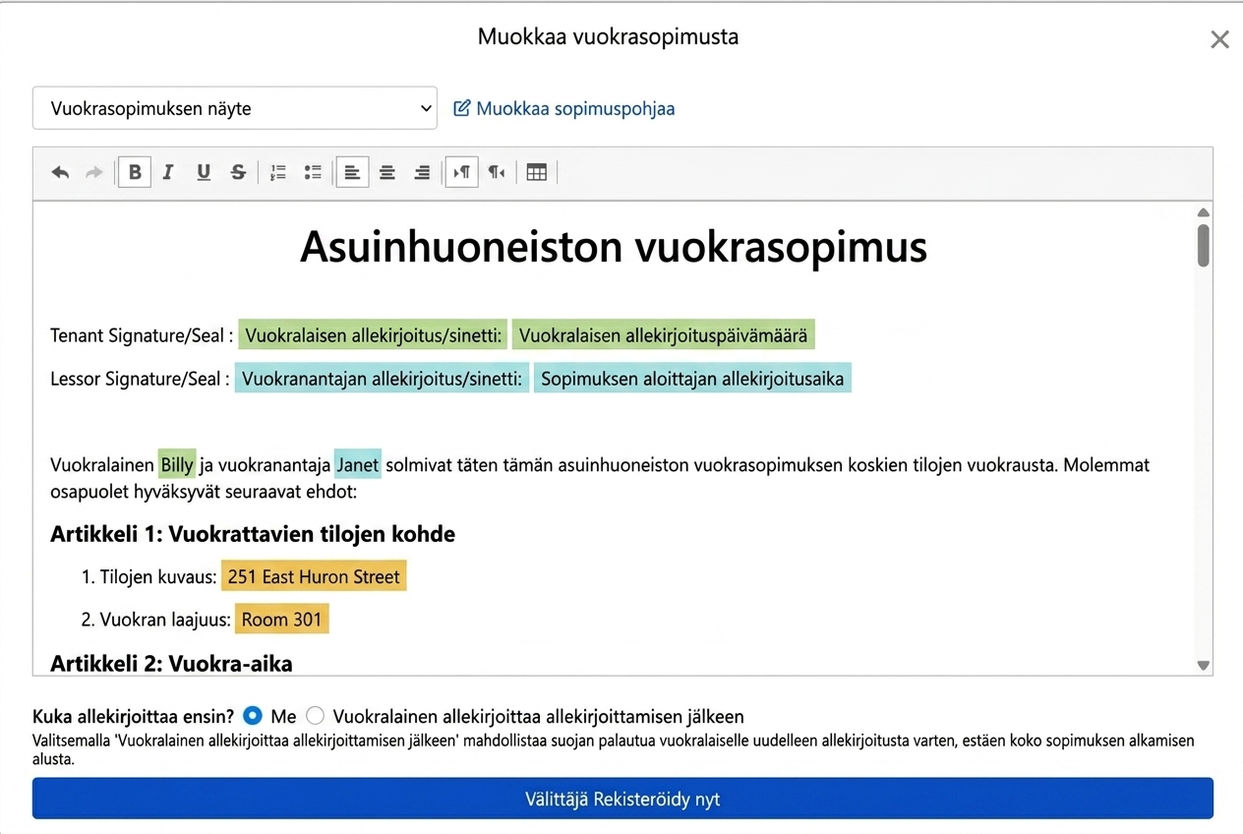Screen dimensions: 1243x834
Task: Click the Vuokralaisen allekirjoituspäivämäärä placeholder
Action: [x=664, y=335]
